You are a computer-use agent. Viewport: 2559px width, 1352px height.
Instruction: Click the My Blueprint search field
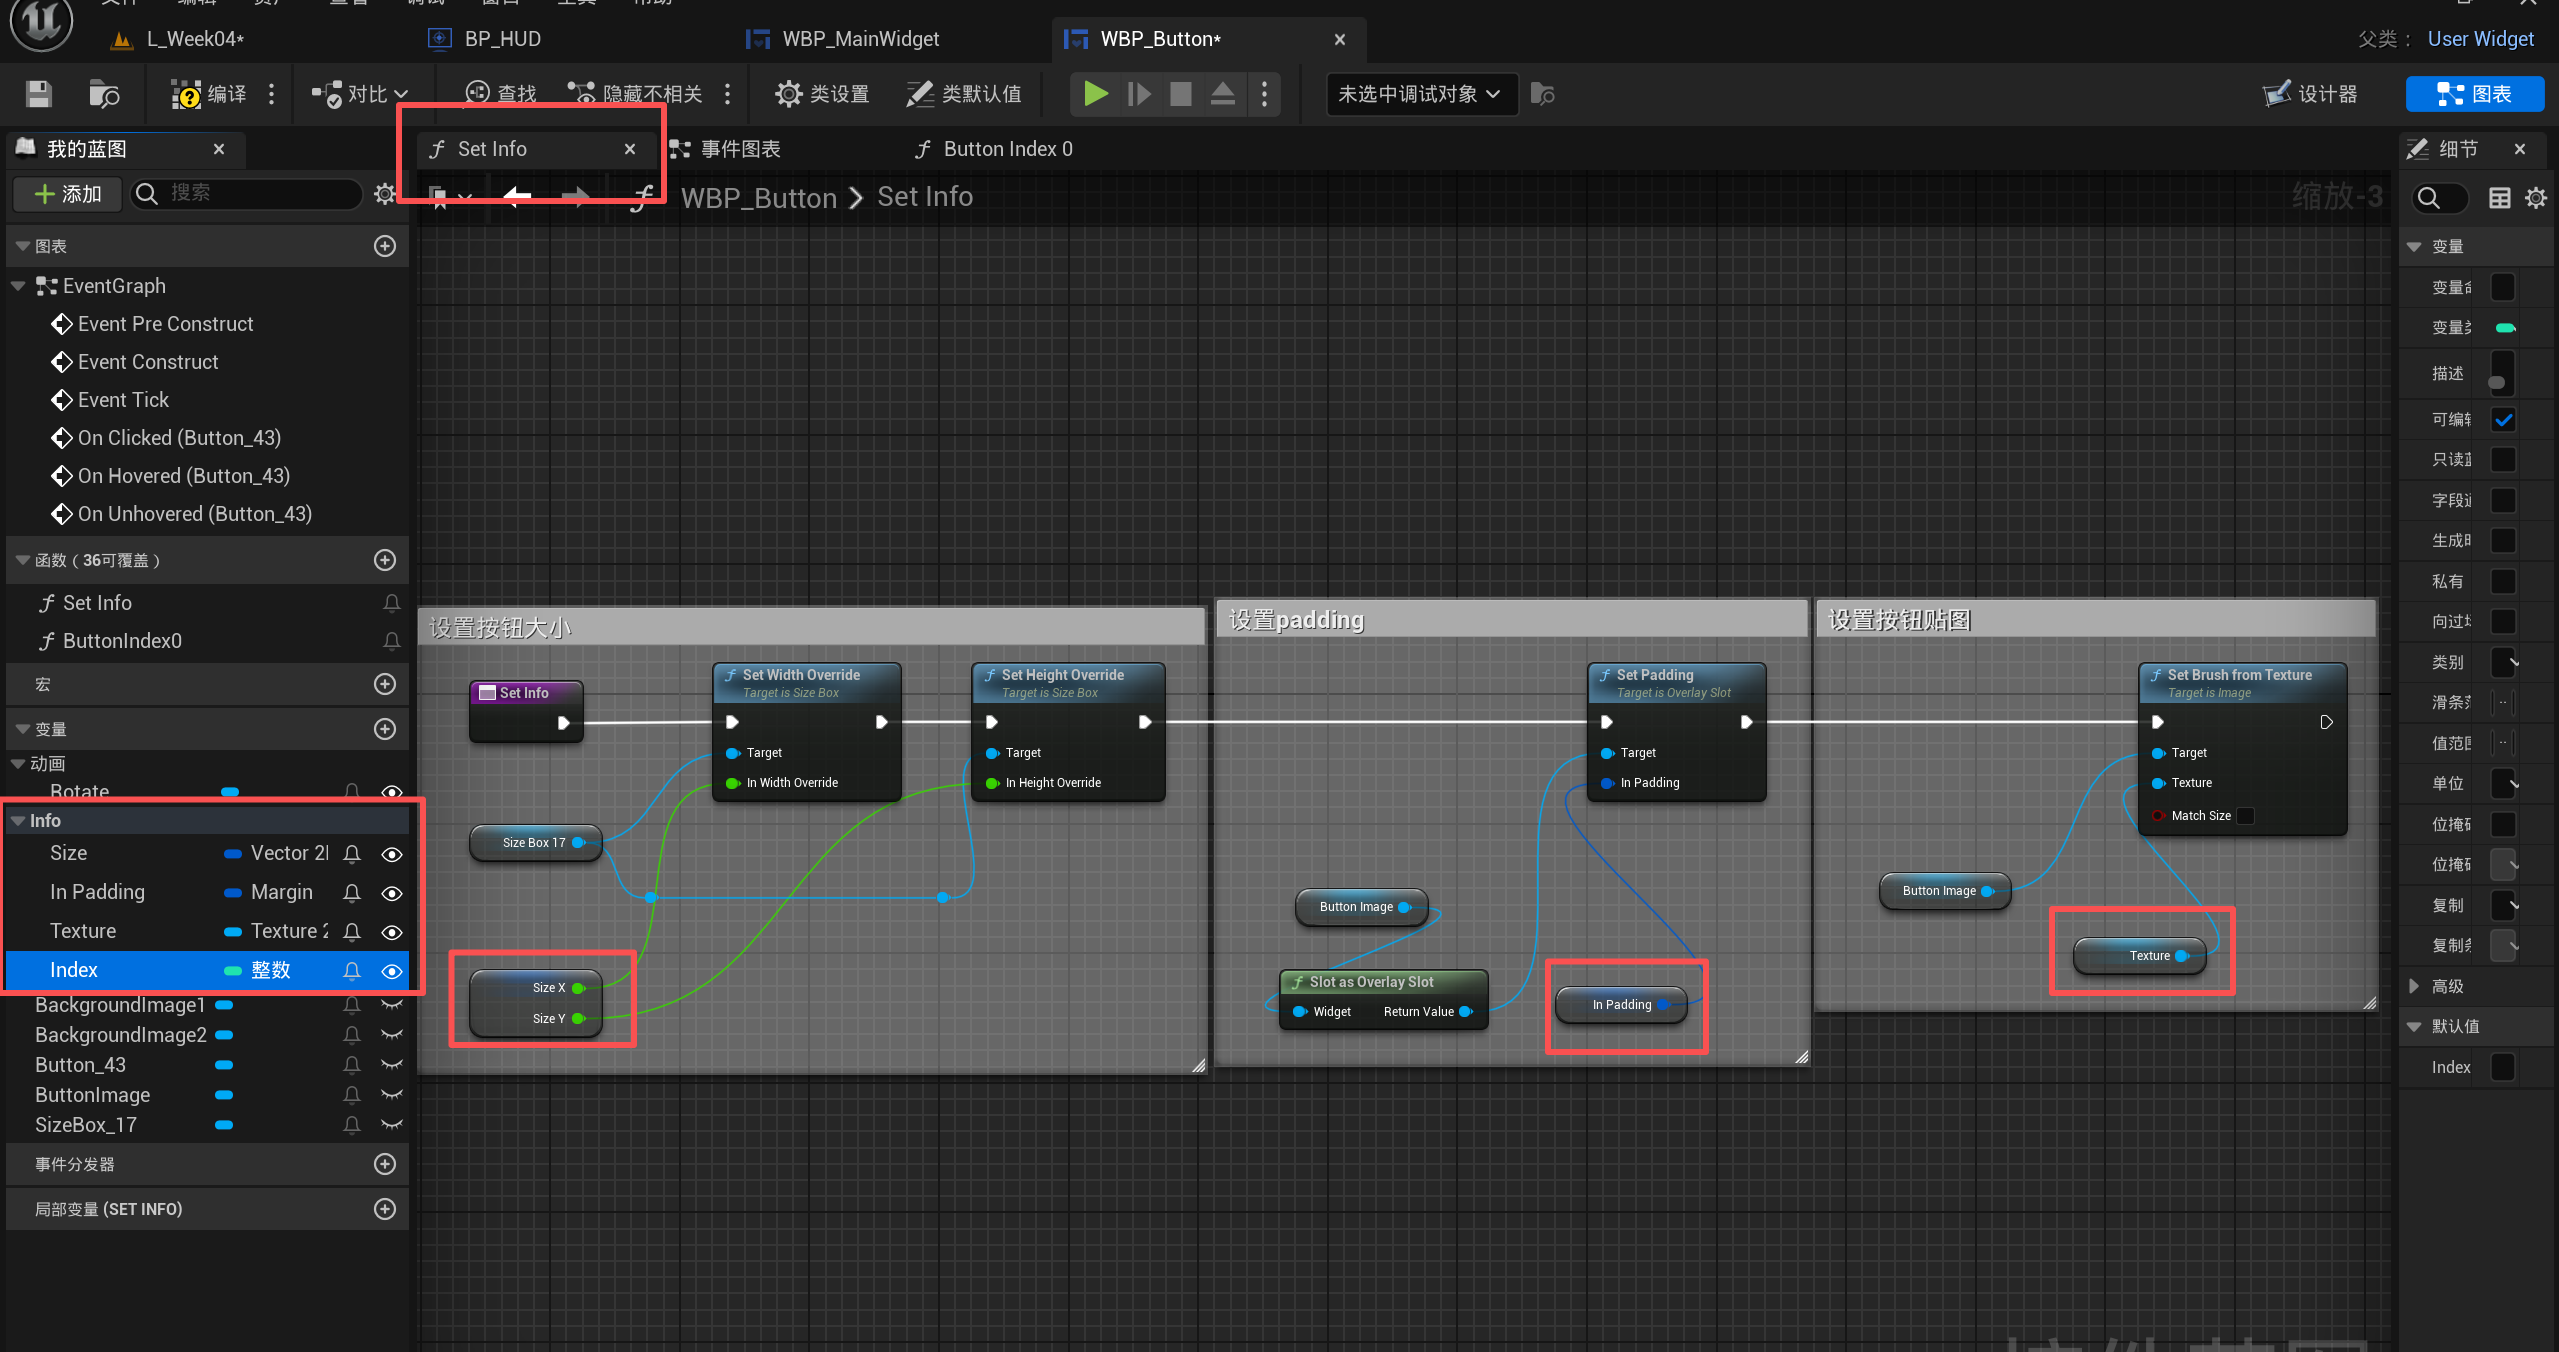point(246,193)
